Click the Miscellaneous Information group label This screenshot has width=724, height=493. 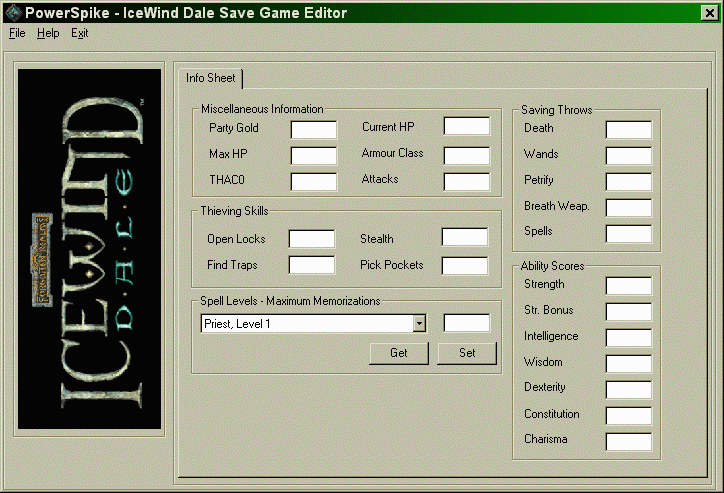click(262, 109)
